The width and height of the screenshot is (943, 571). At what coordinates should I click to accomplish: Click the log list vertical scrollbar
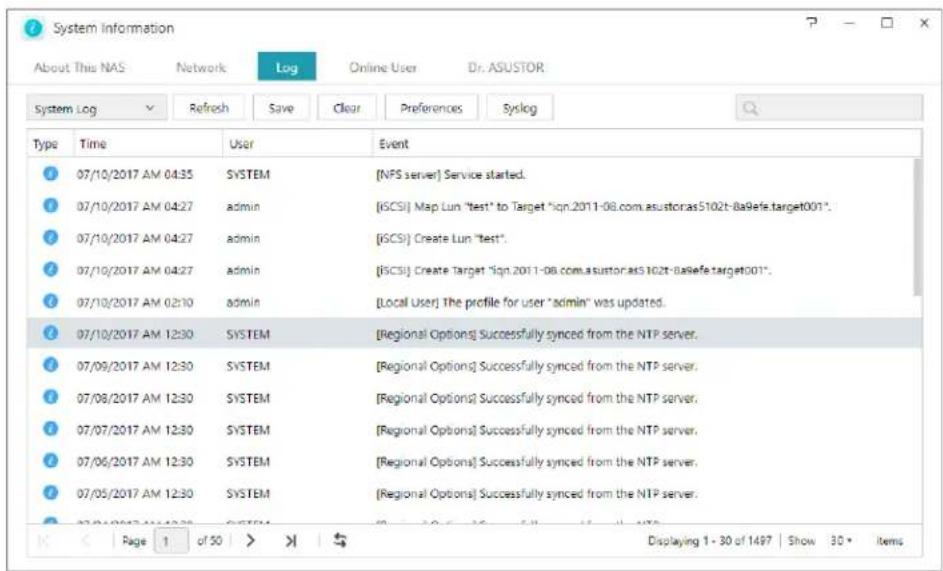(x=917, y=227)
